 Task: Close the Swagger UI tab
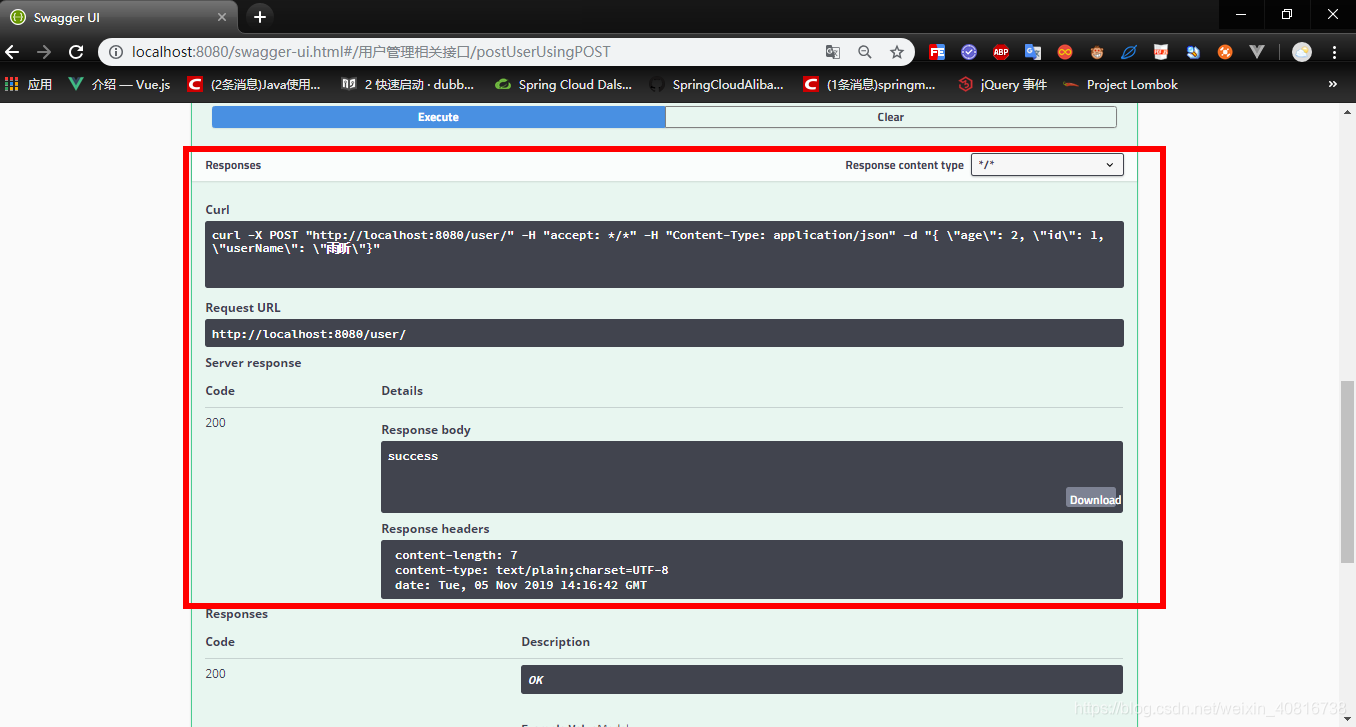pos(220,17)
